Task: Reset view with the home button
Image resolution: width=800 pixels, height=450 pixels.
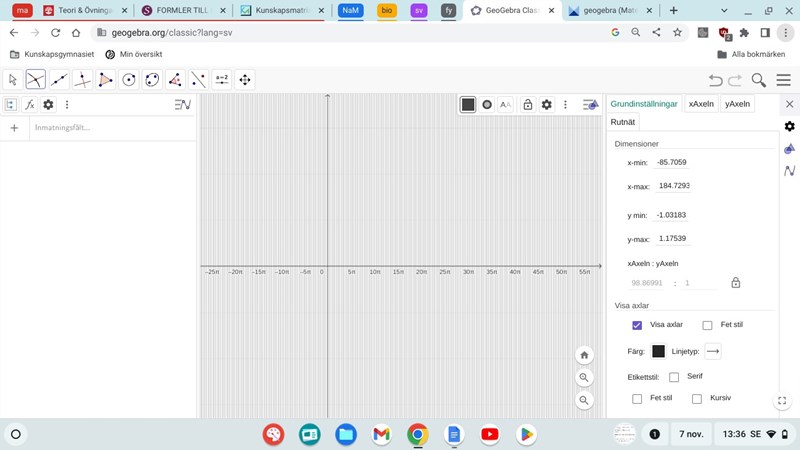Action: [x=584, y=355]
